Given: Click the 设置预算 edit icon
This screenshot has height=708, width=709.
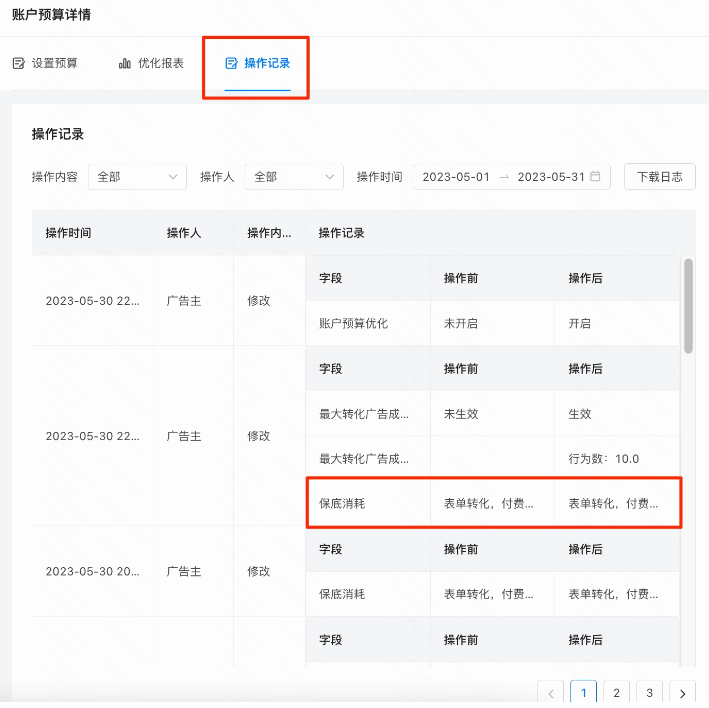Looking at the screenshot, I should pyautogui.click(x=19, y=63).
